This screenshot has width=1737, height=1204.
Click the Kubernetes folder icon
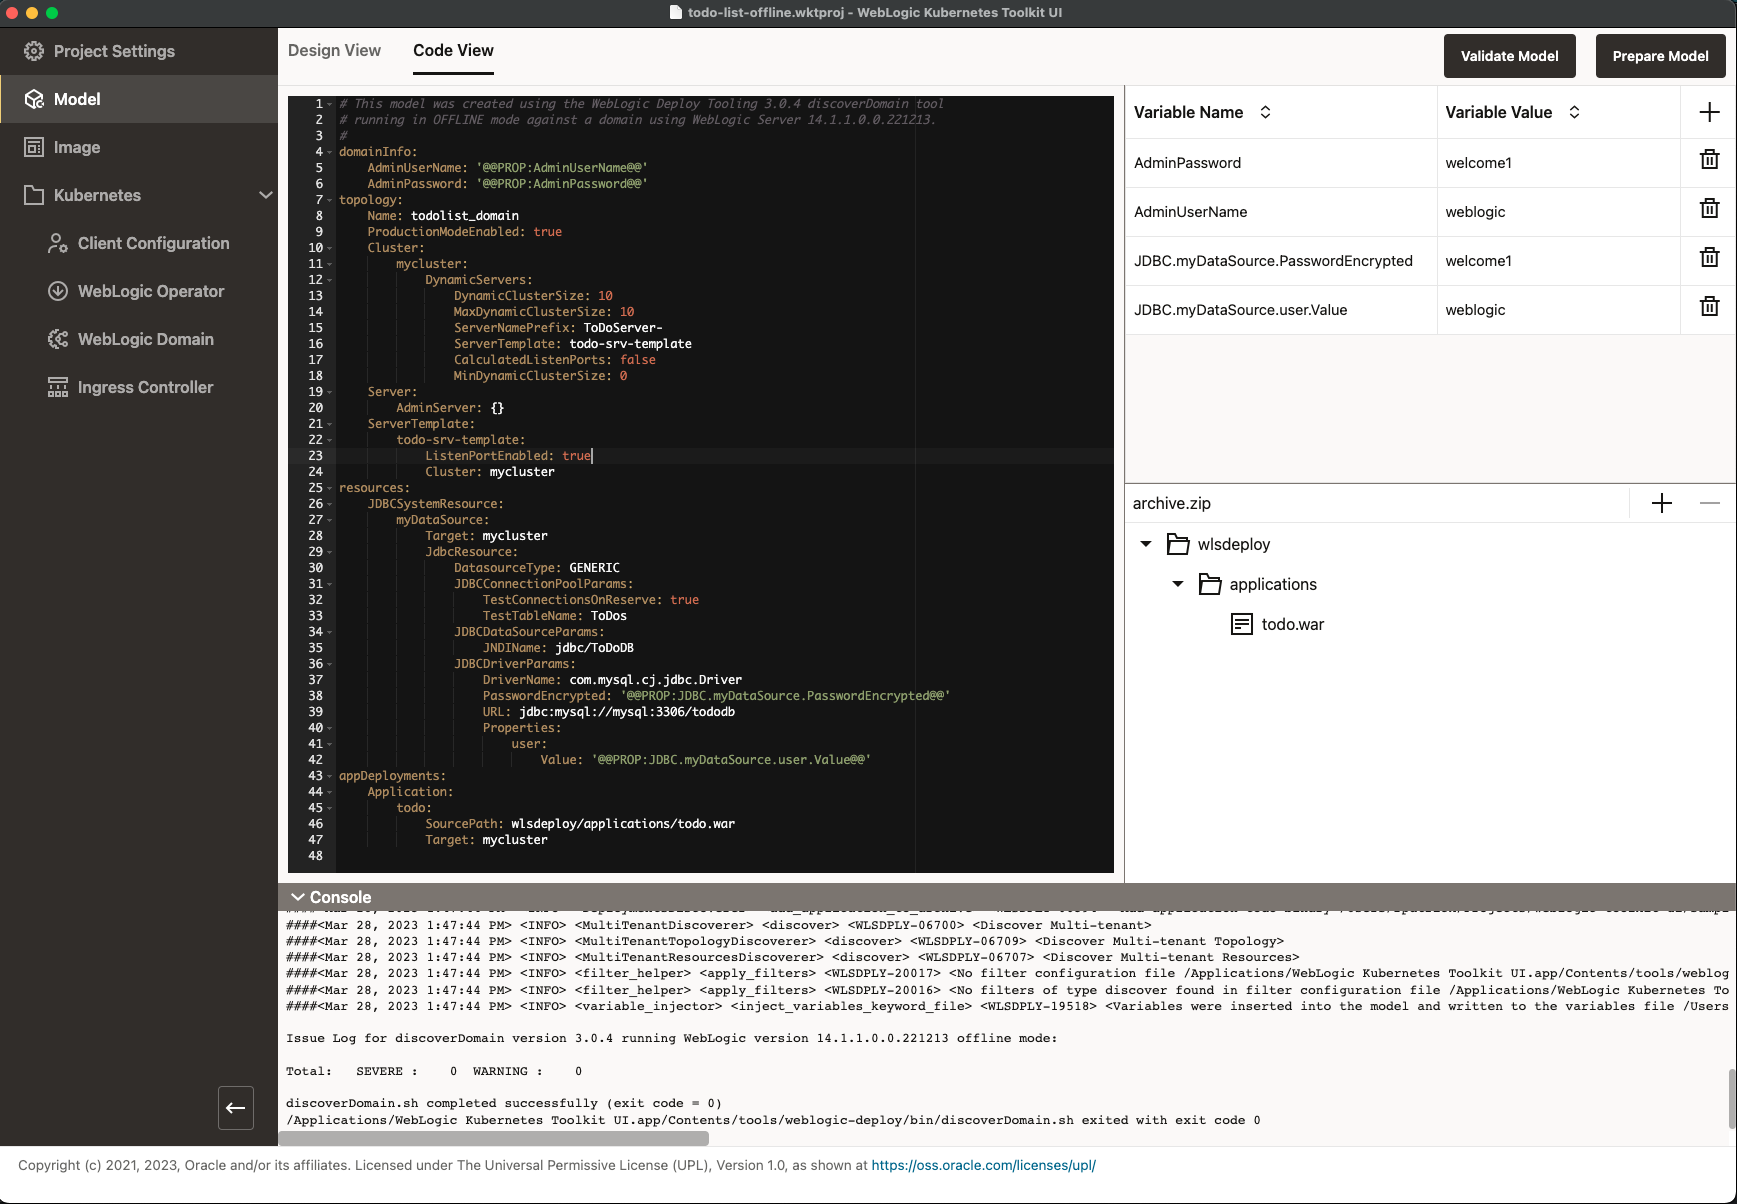(x=34, y=195)
